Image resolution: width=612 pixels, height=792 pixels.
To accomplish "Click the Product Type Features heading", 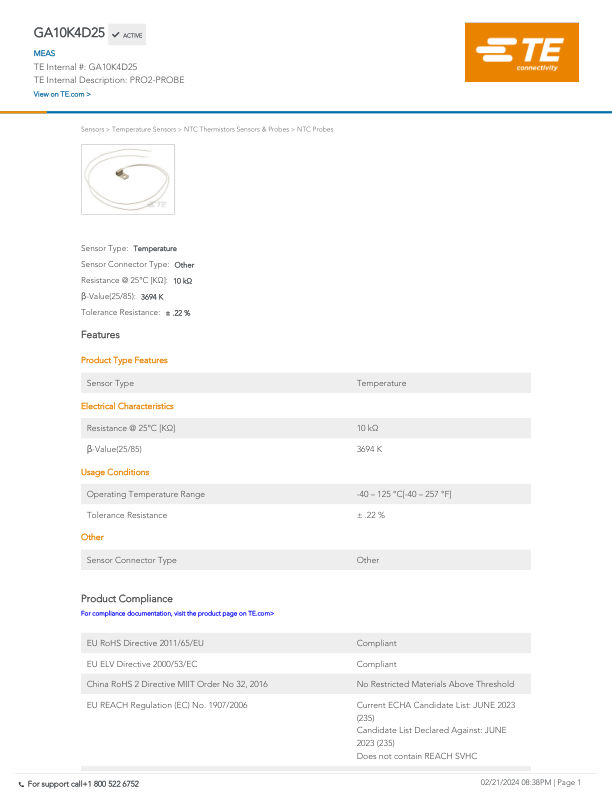I will (x=124, y=360).
